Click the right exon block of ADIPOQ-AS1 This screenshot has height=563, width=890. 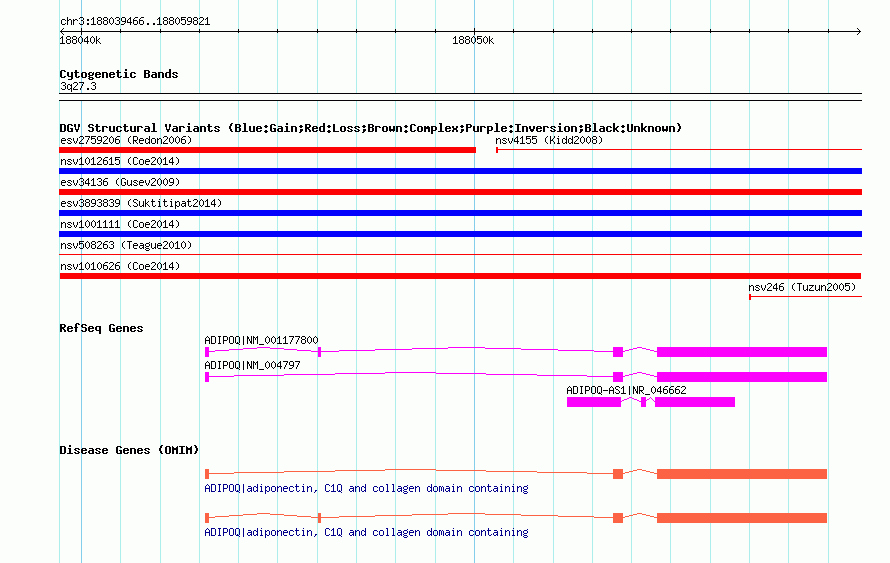[695, 402]
